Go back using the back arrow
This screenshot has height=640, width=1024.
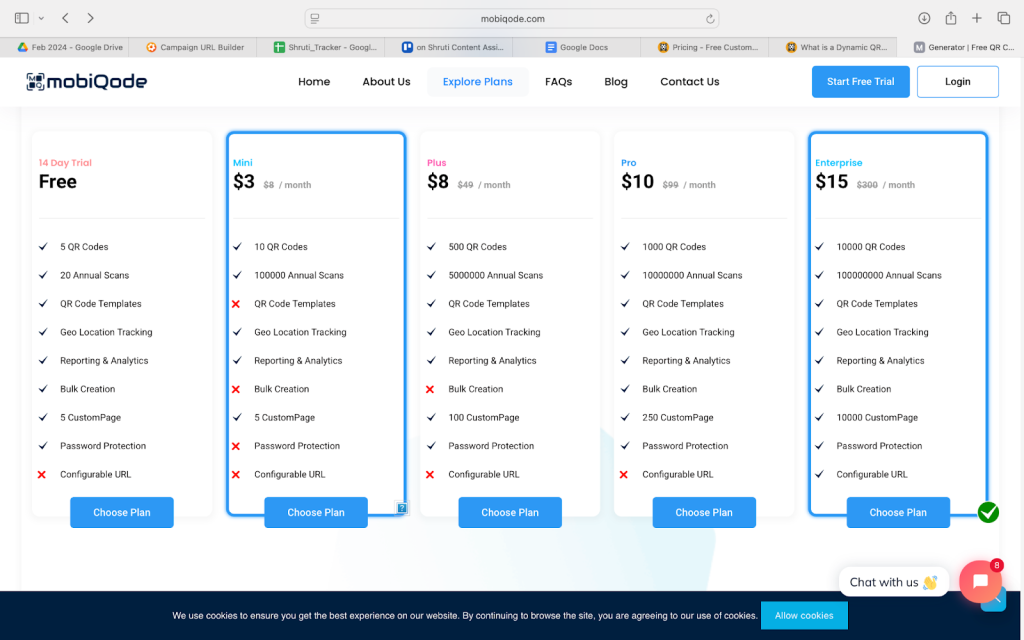click(x=65, y=18)
